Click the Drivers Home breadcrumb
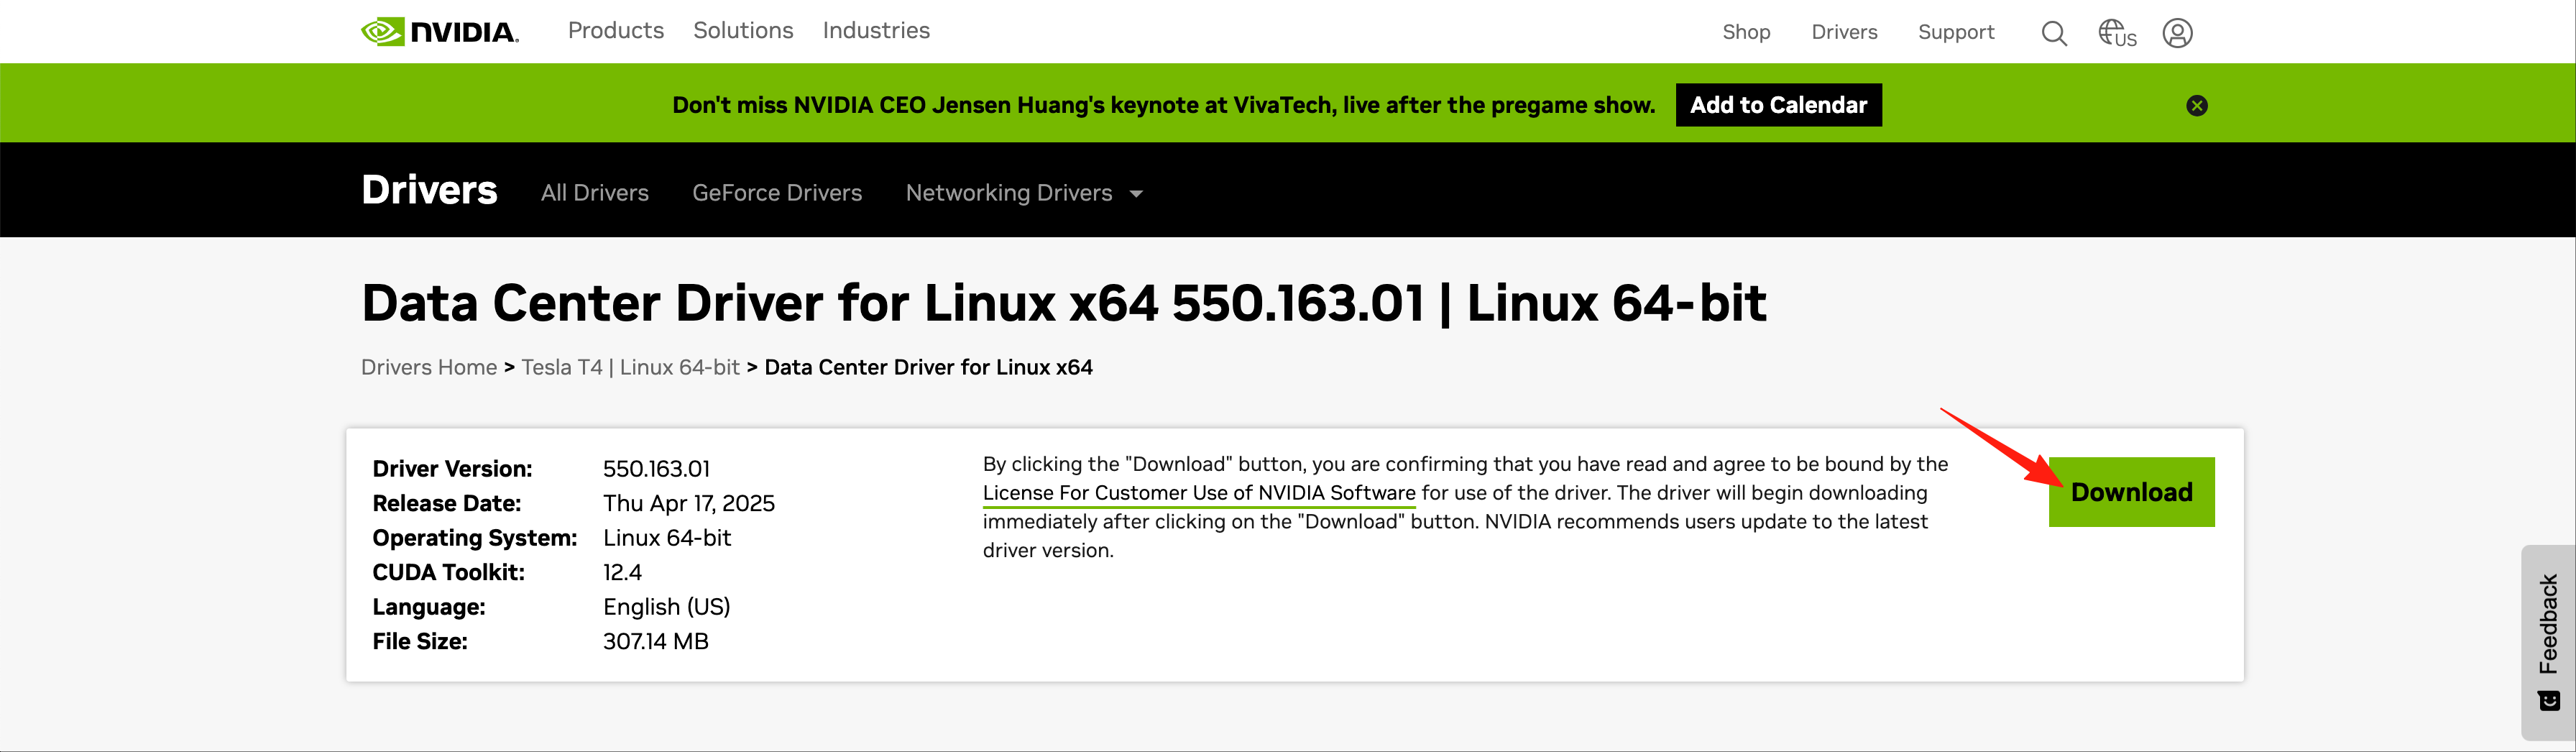 coord(429,368)
